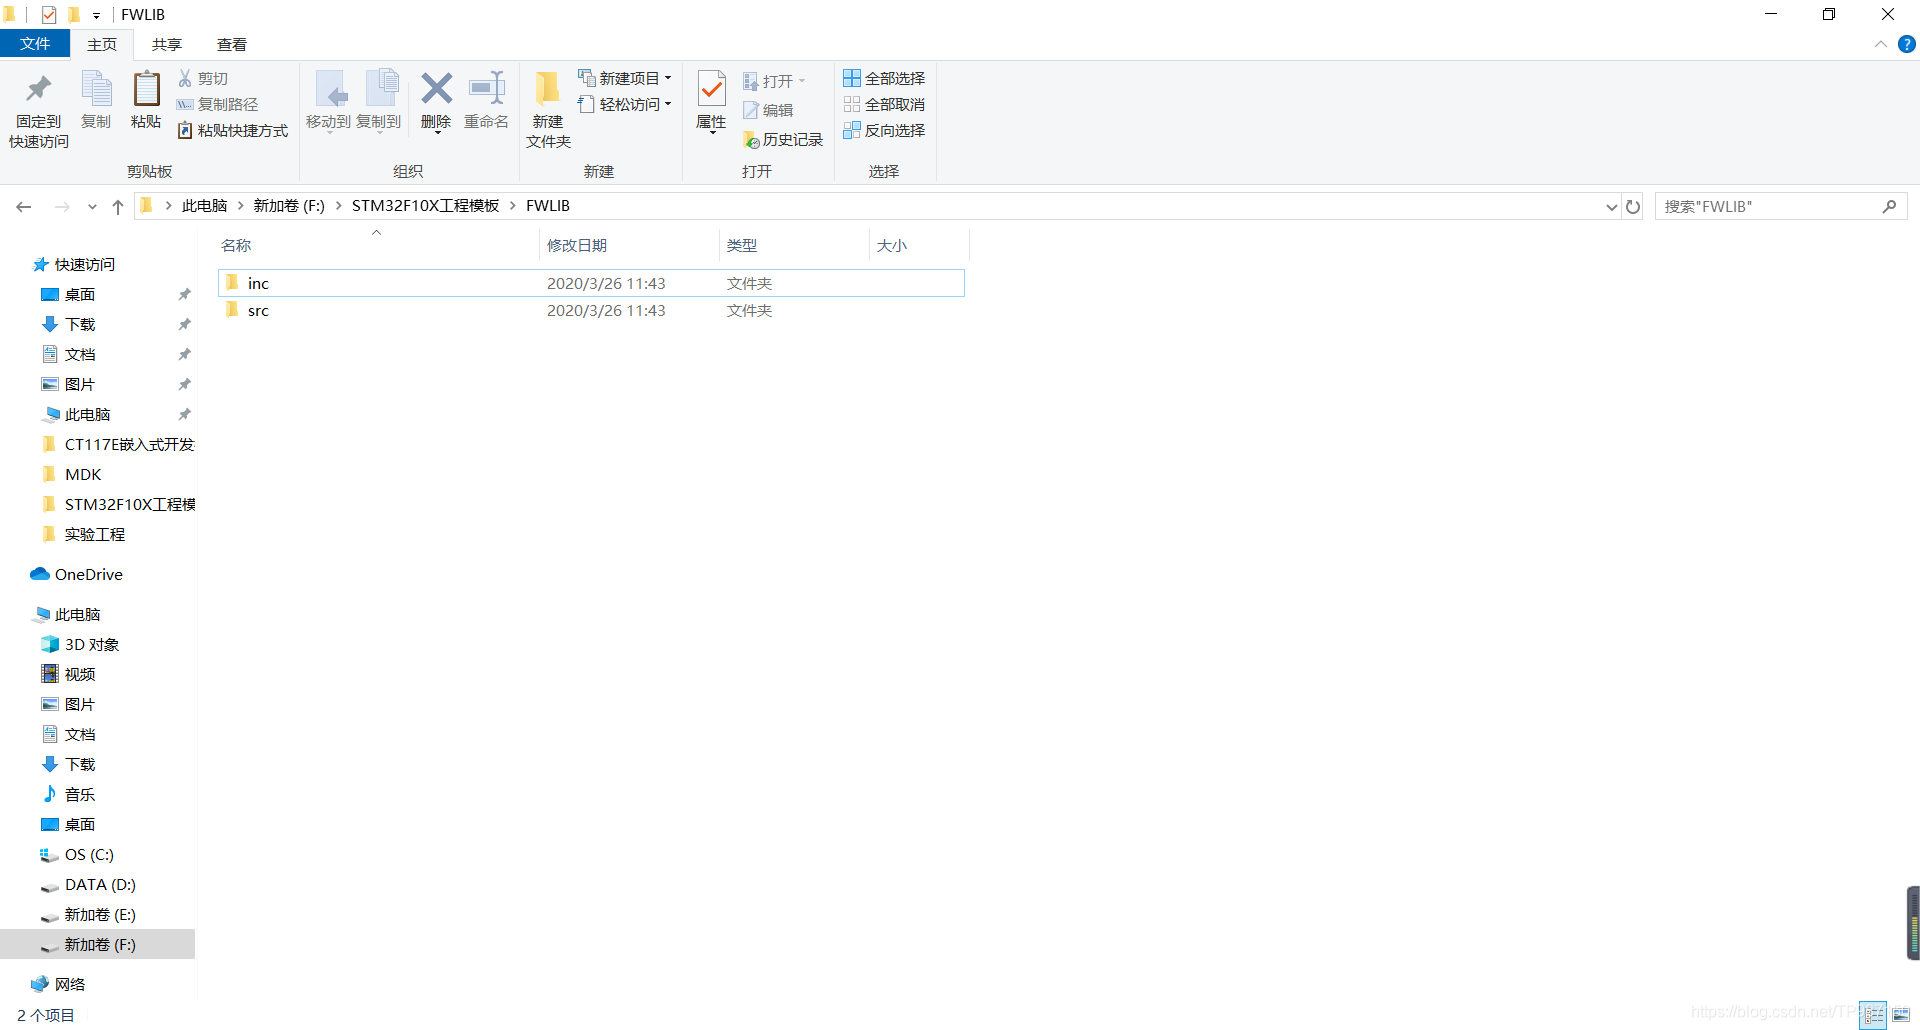Open recent locations dropdown arrow

click(x=92, y=206)
